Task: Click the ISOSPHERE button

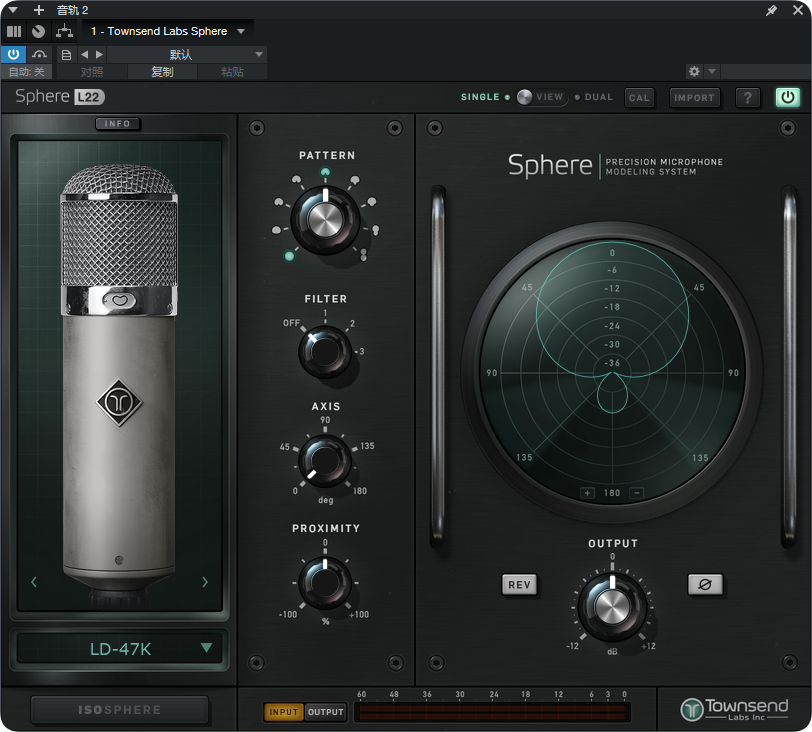Action: 119,710
